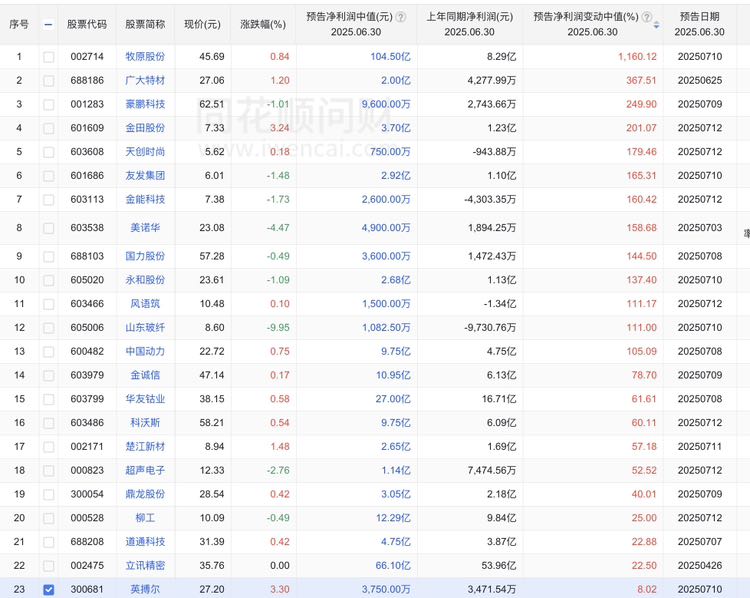Click forecast profit value 1,082.50万
The width and height of the screenshot is (750, 598).
pyautogui.click(x=386, y=328)
